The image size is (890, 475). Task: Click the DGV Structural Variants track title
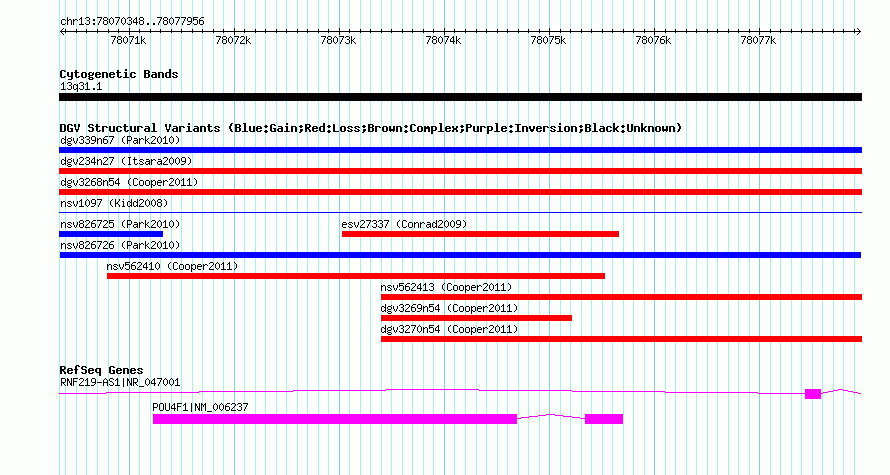click(x=371, y=128)
